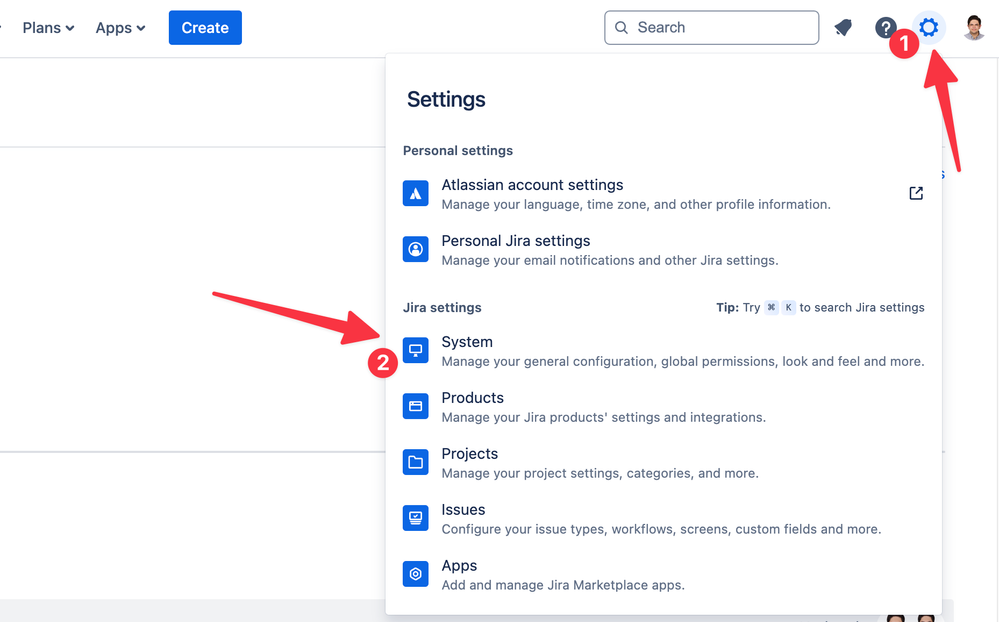Image resolution: width=999 pixels, height=622 pixels.
Task: Focus the Search input field
Action: click(712, 27)
